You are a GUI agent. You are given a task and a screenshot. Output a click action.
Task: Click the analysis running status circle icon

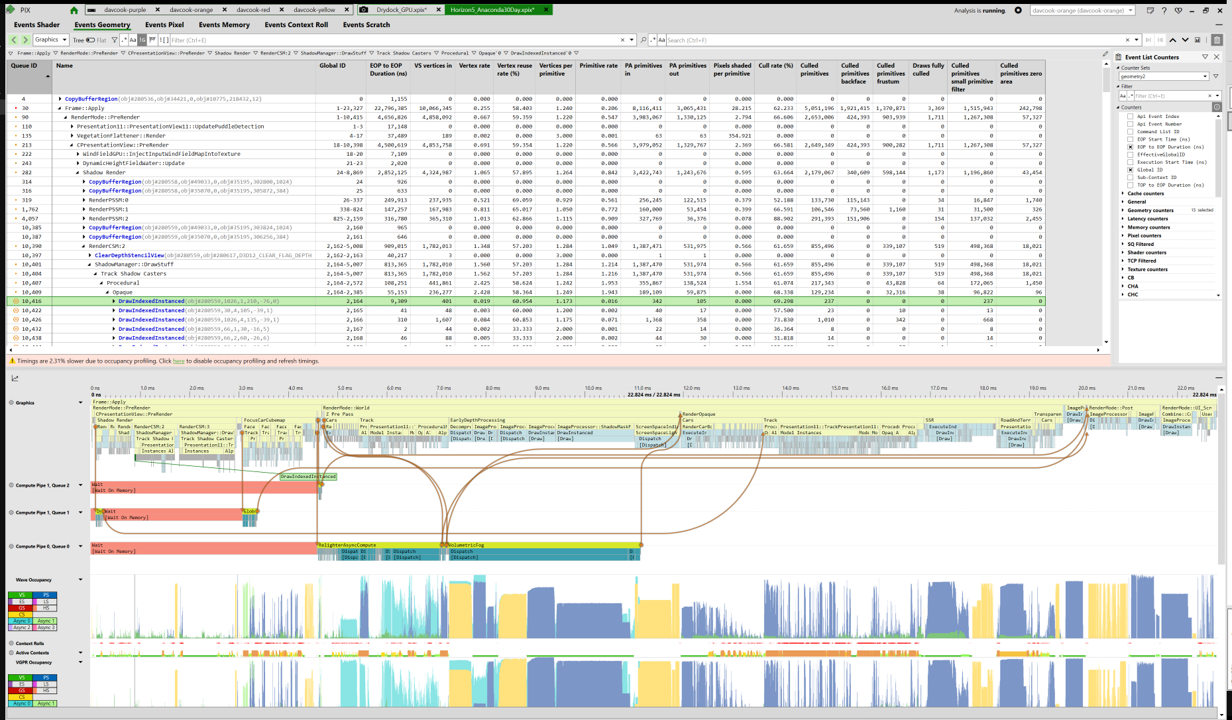click(1018, 10)
